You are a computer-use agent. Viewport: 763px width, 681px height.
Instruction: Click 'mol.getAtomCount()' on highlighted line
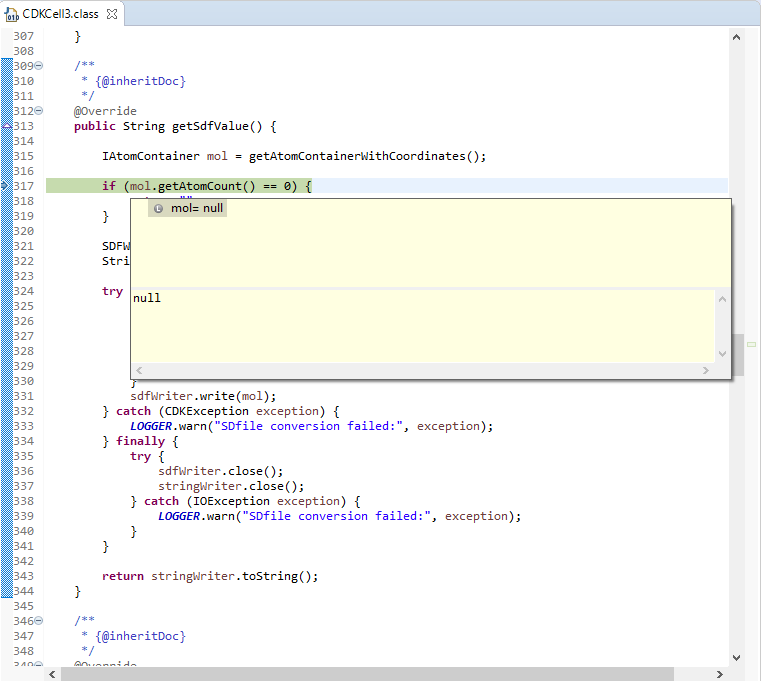point(193,186)
